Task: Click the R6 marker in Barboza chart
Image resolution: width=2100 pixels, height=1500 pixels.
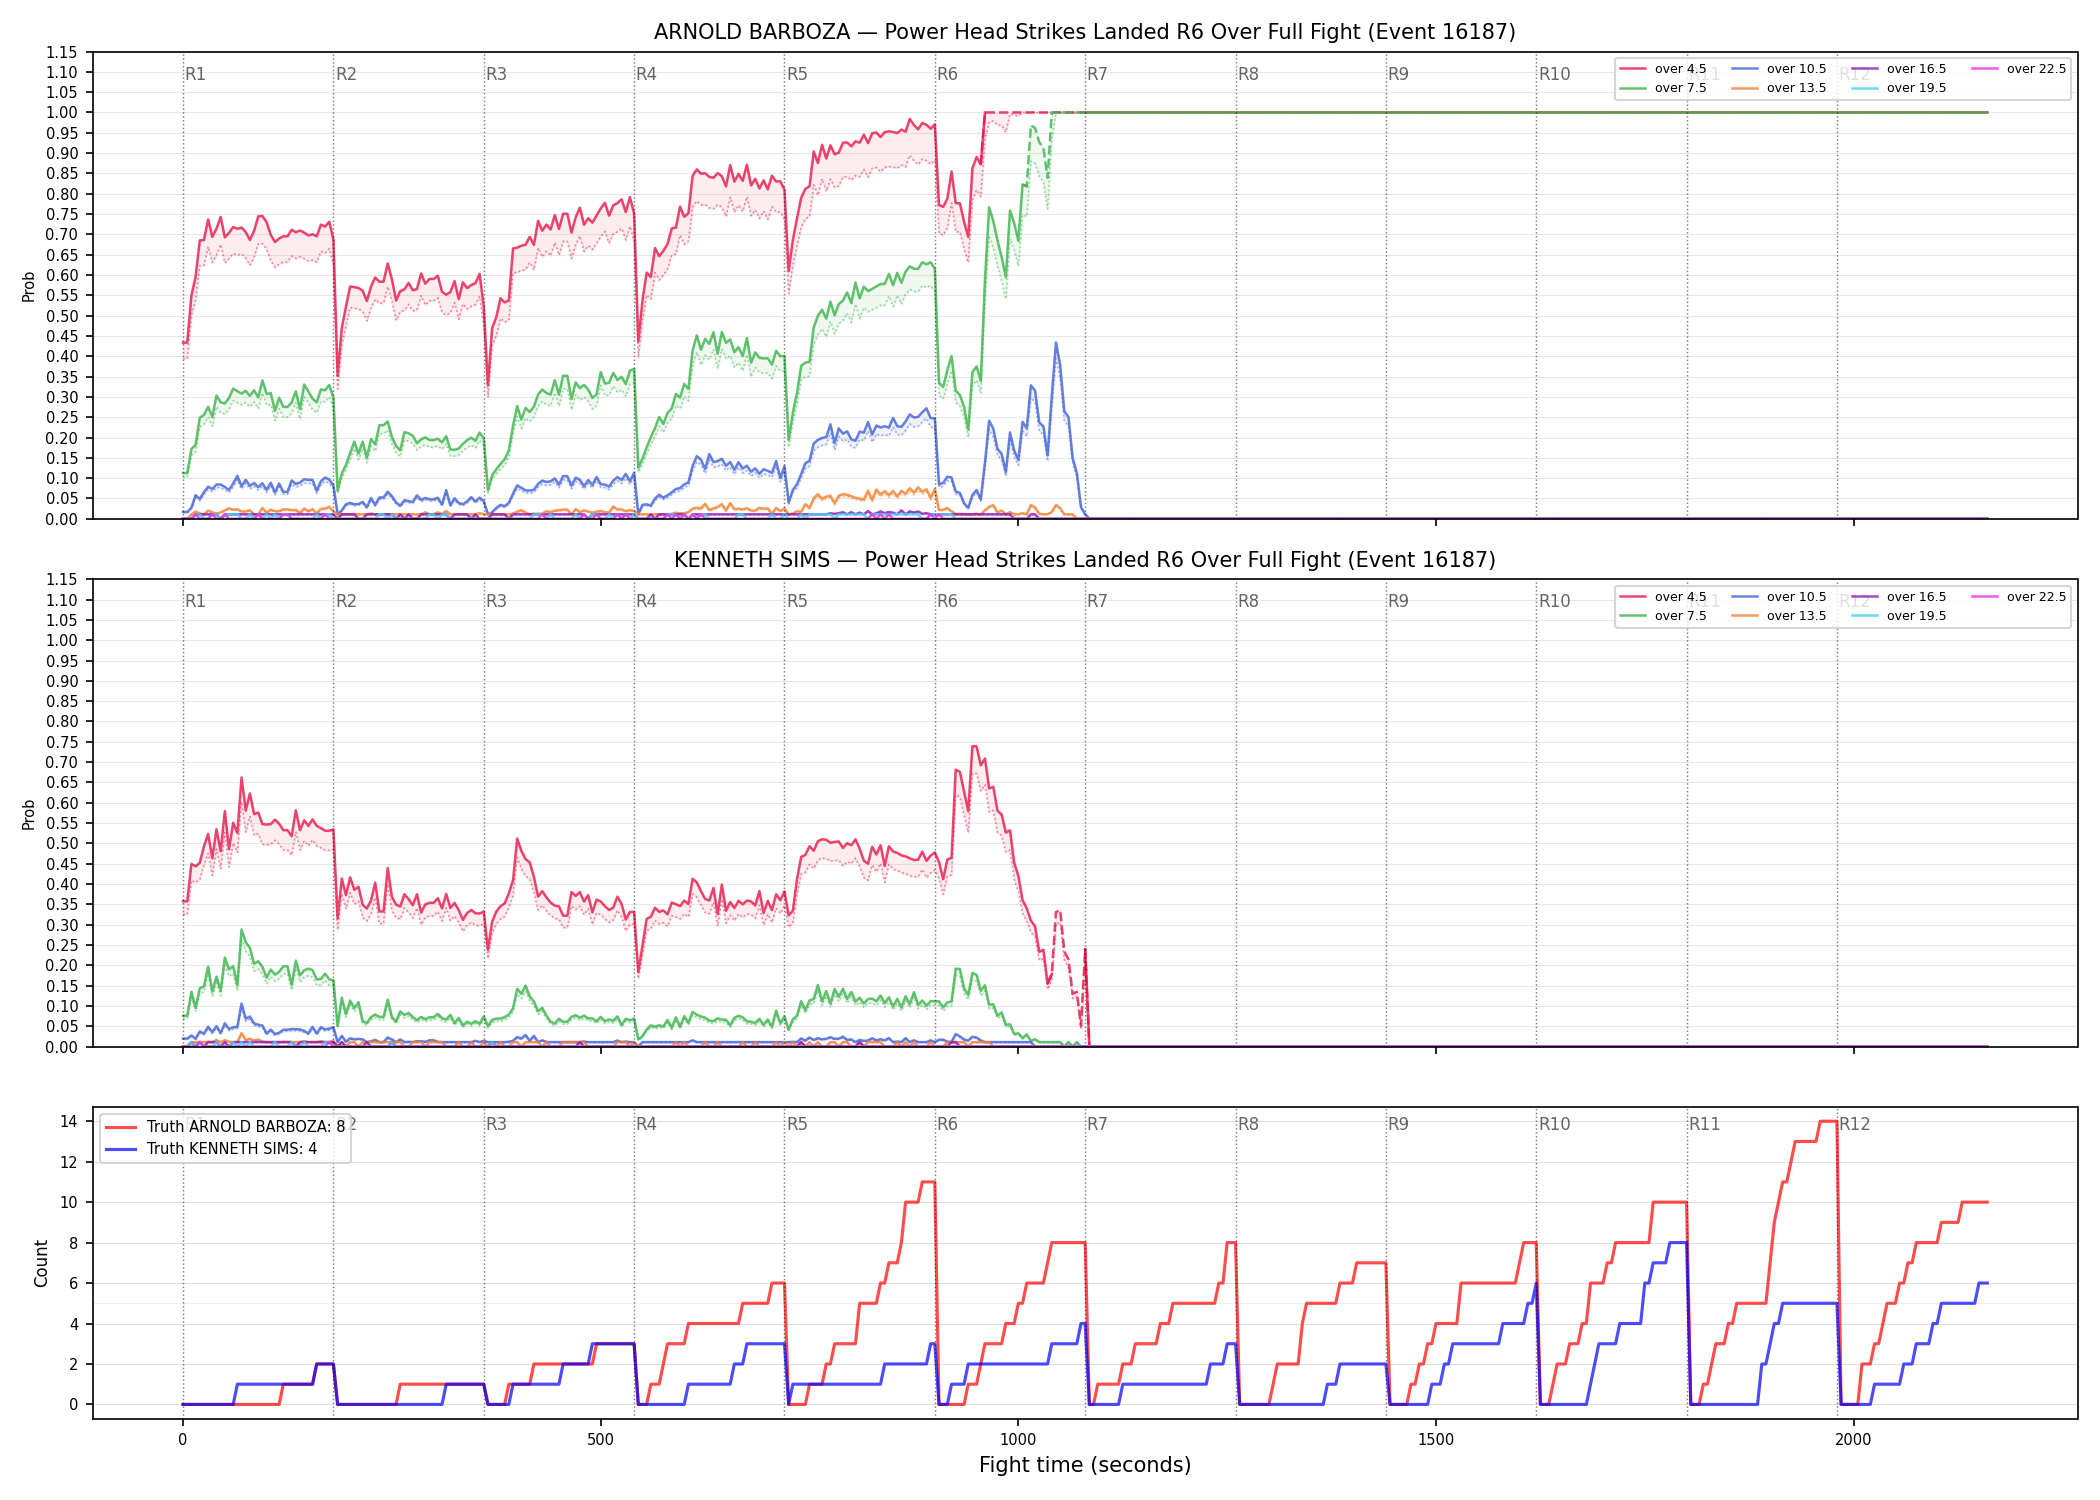Action: click(x=947, y=74)
